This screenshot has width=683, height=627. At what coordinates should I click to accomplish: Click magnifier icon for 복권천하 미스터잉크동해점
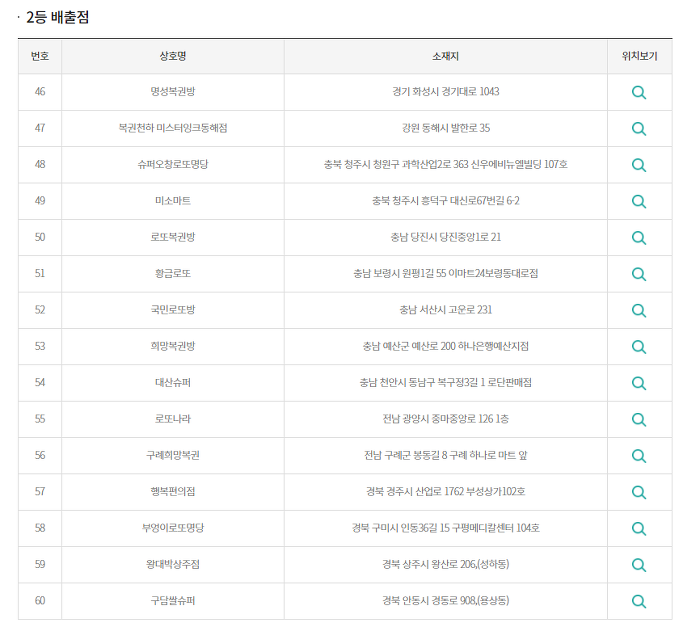[x=639, y=129]
